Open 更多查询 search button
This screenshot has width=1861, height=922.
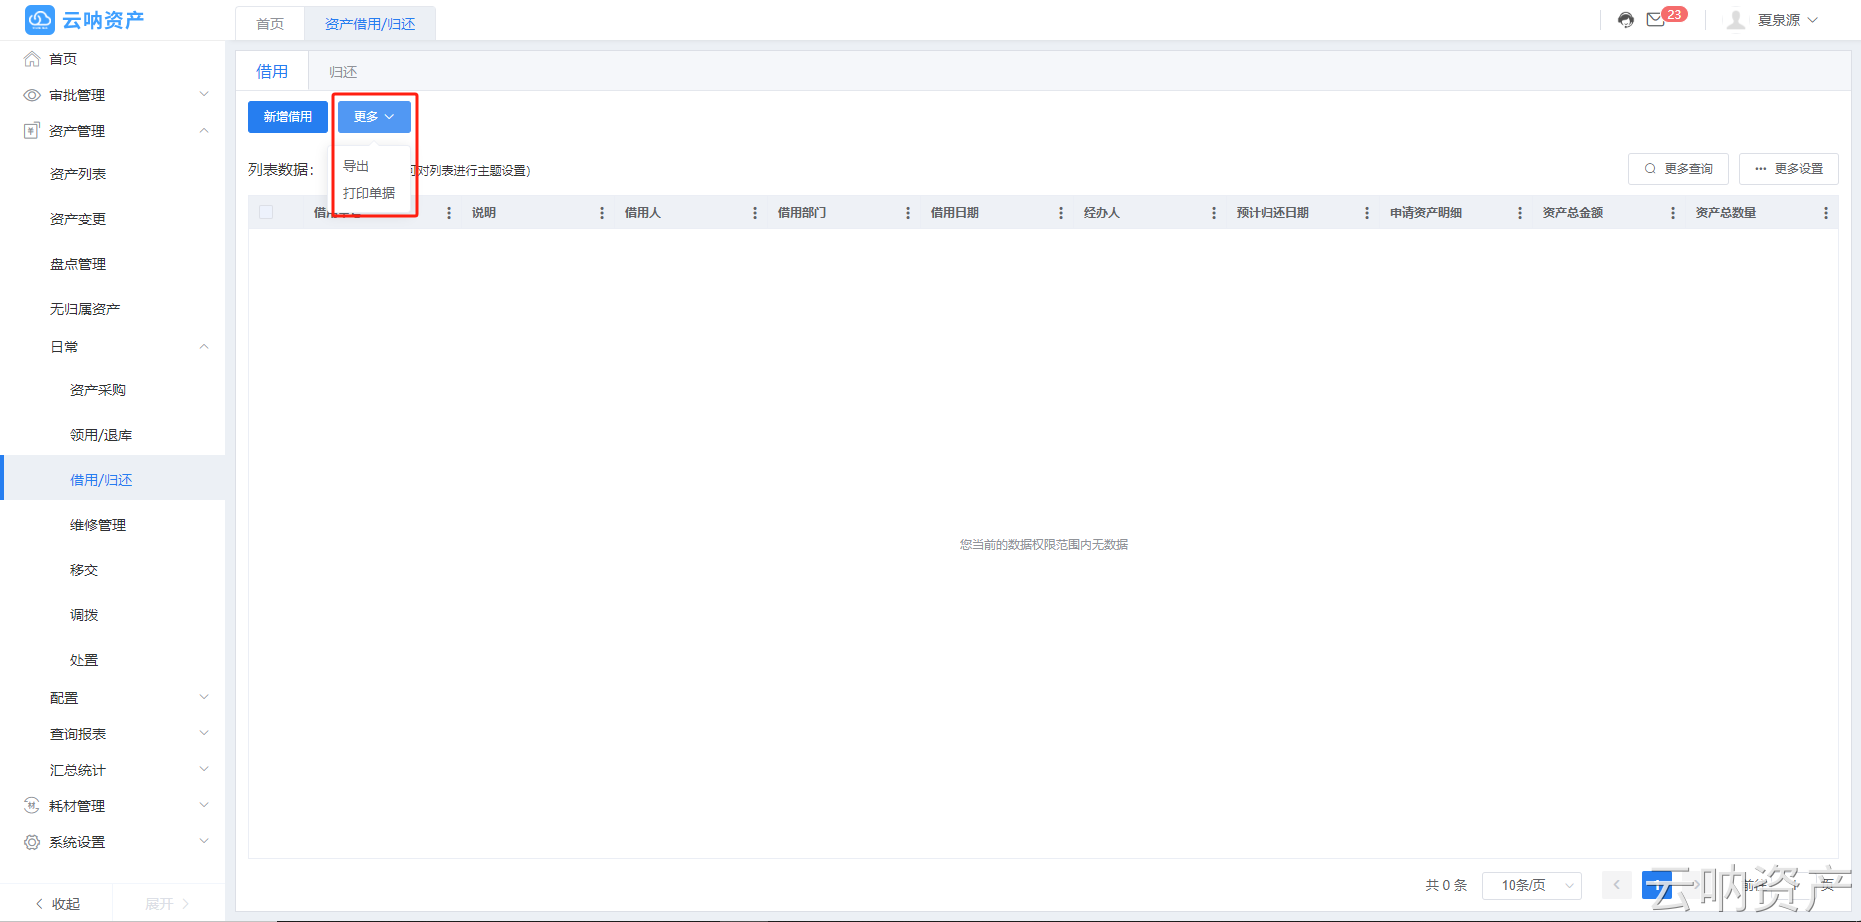pos(1679,169)
